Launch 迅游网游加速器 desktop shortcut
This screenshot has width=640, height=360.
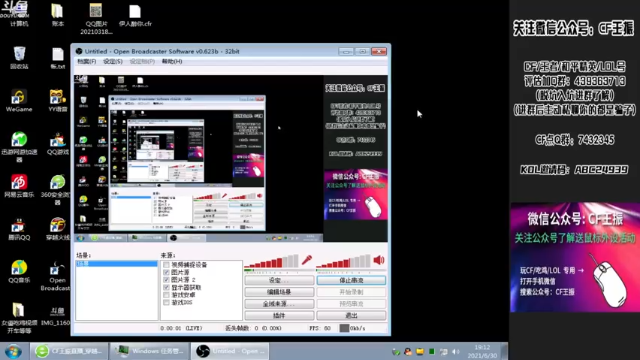(19, 147)
